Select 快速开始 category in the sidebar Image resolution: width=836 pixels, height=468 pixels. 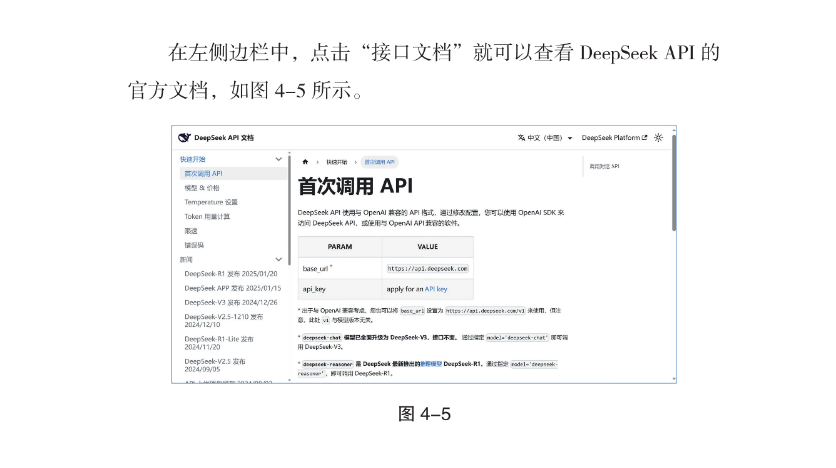pos(192,159)
